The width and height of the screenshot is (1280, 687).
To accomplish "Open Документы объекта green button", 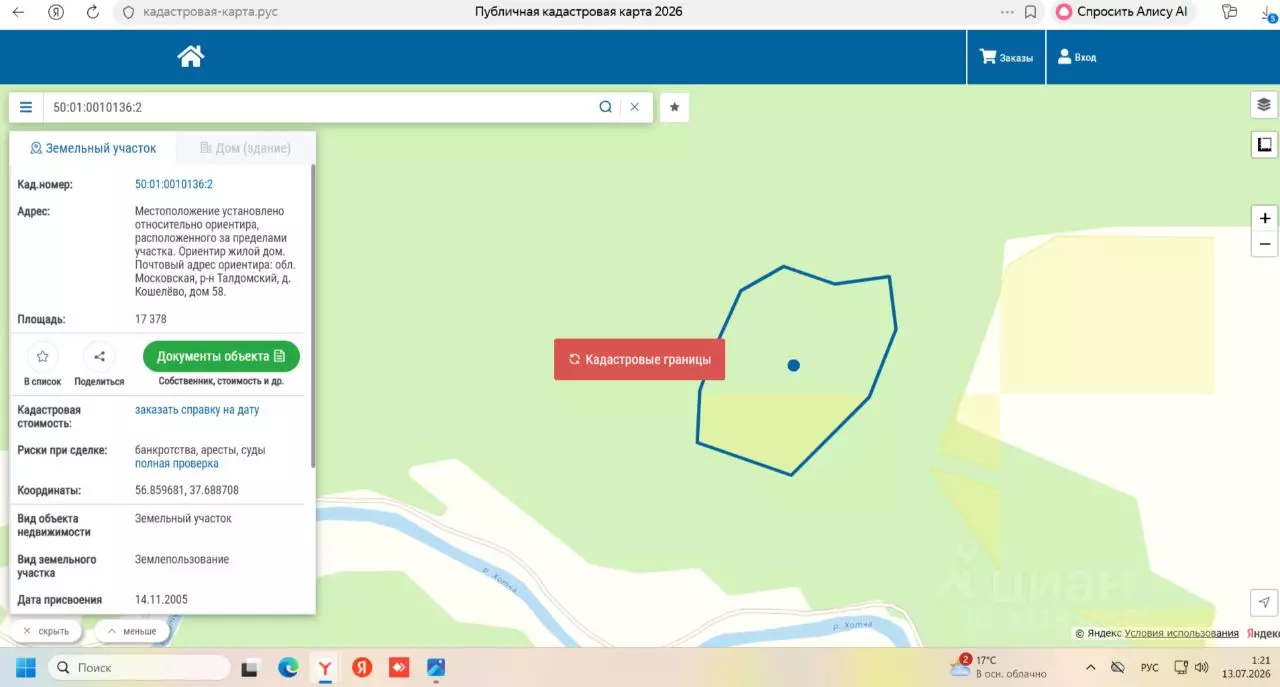I will pyautogui.click(x=221, y=356).
